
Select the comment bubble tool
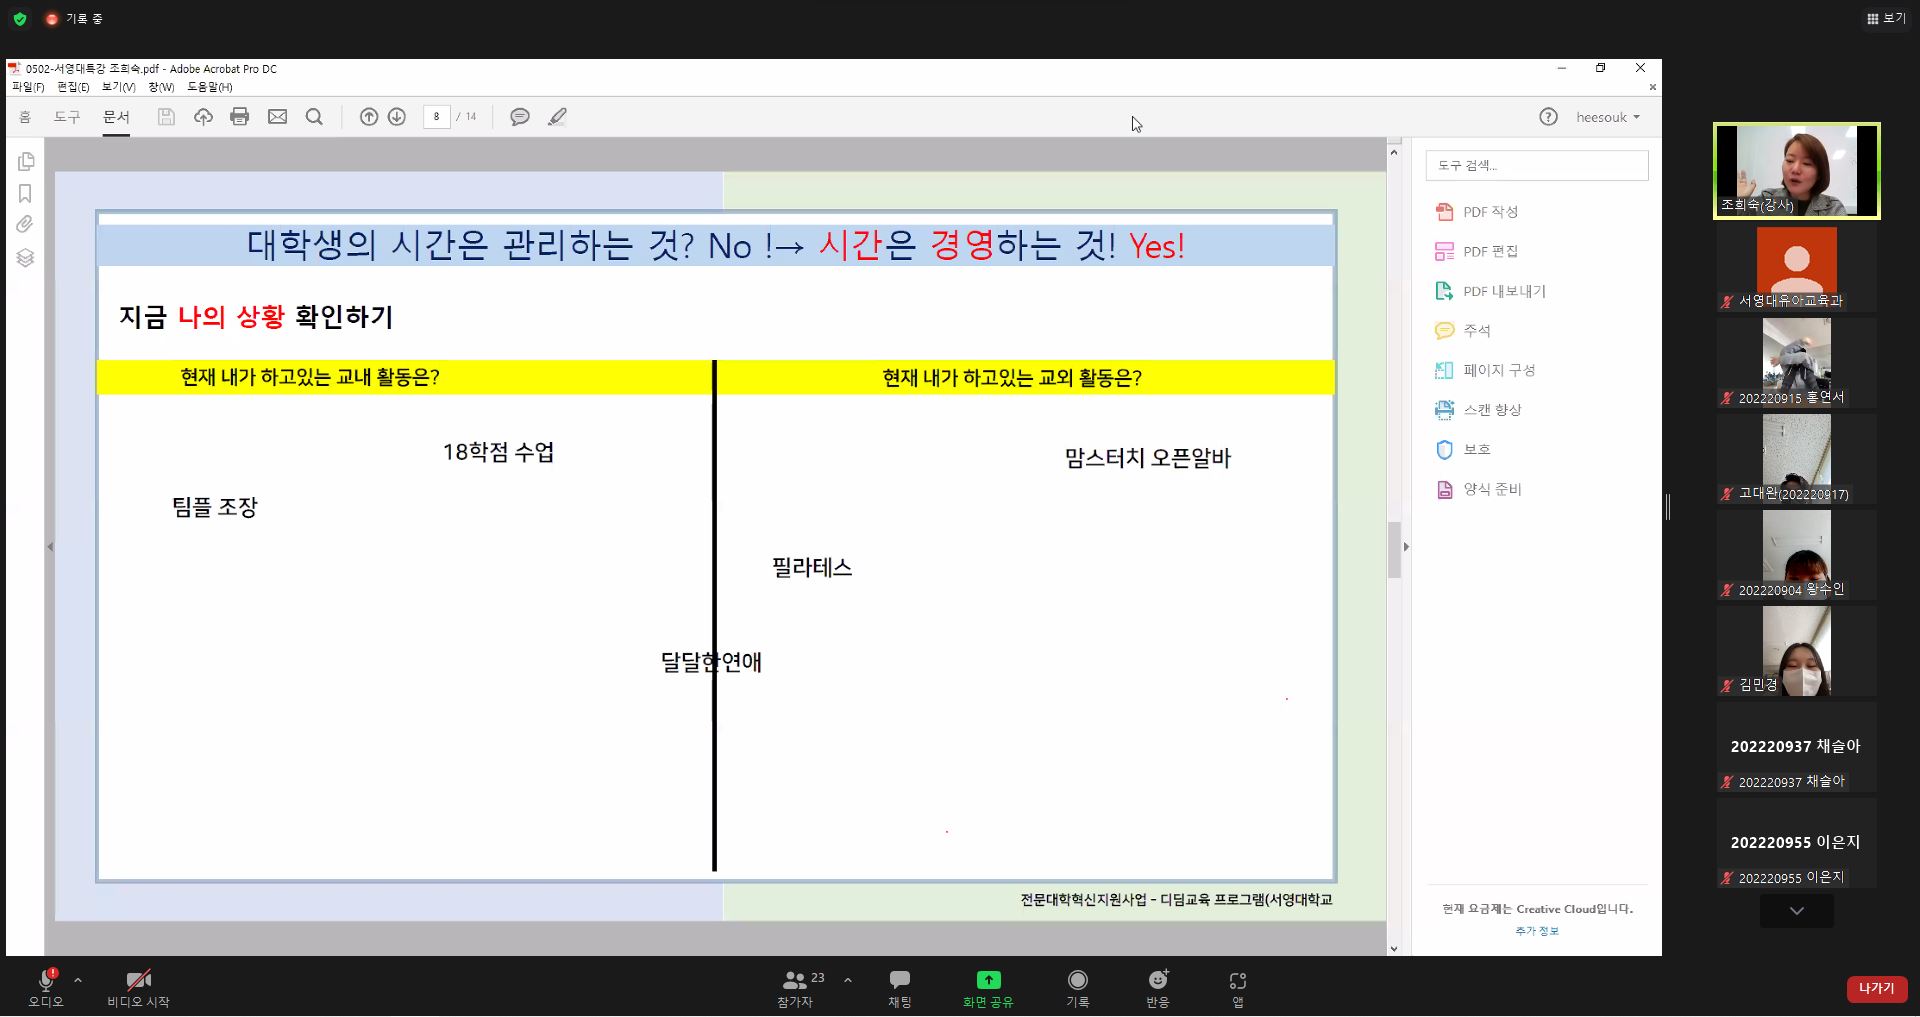point(520,117)
